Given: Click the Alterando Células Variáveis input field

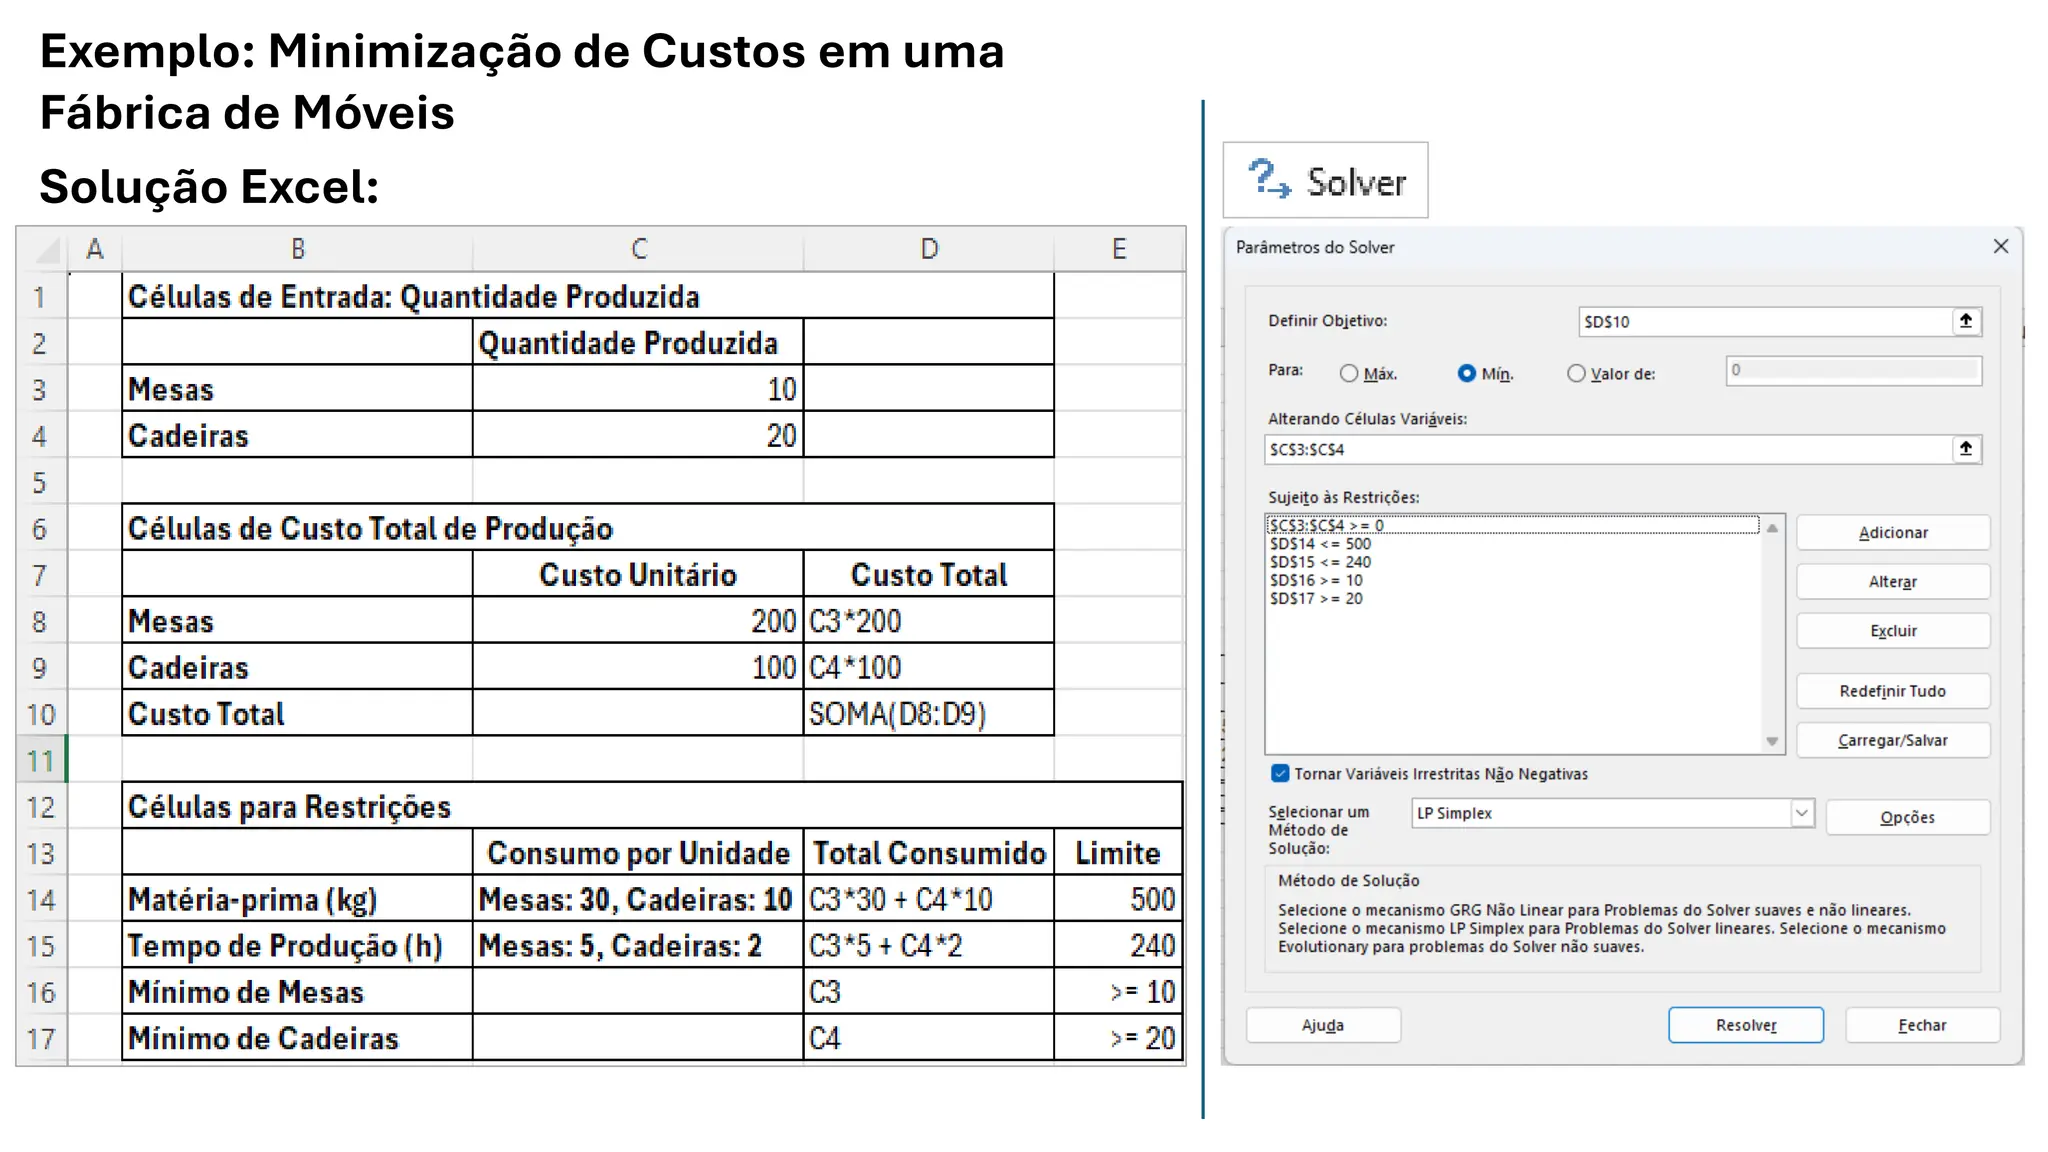Looking at the screenshot, I should click(x=1608, y=449).
